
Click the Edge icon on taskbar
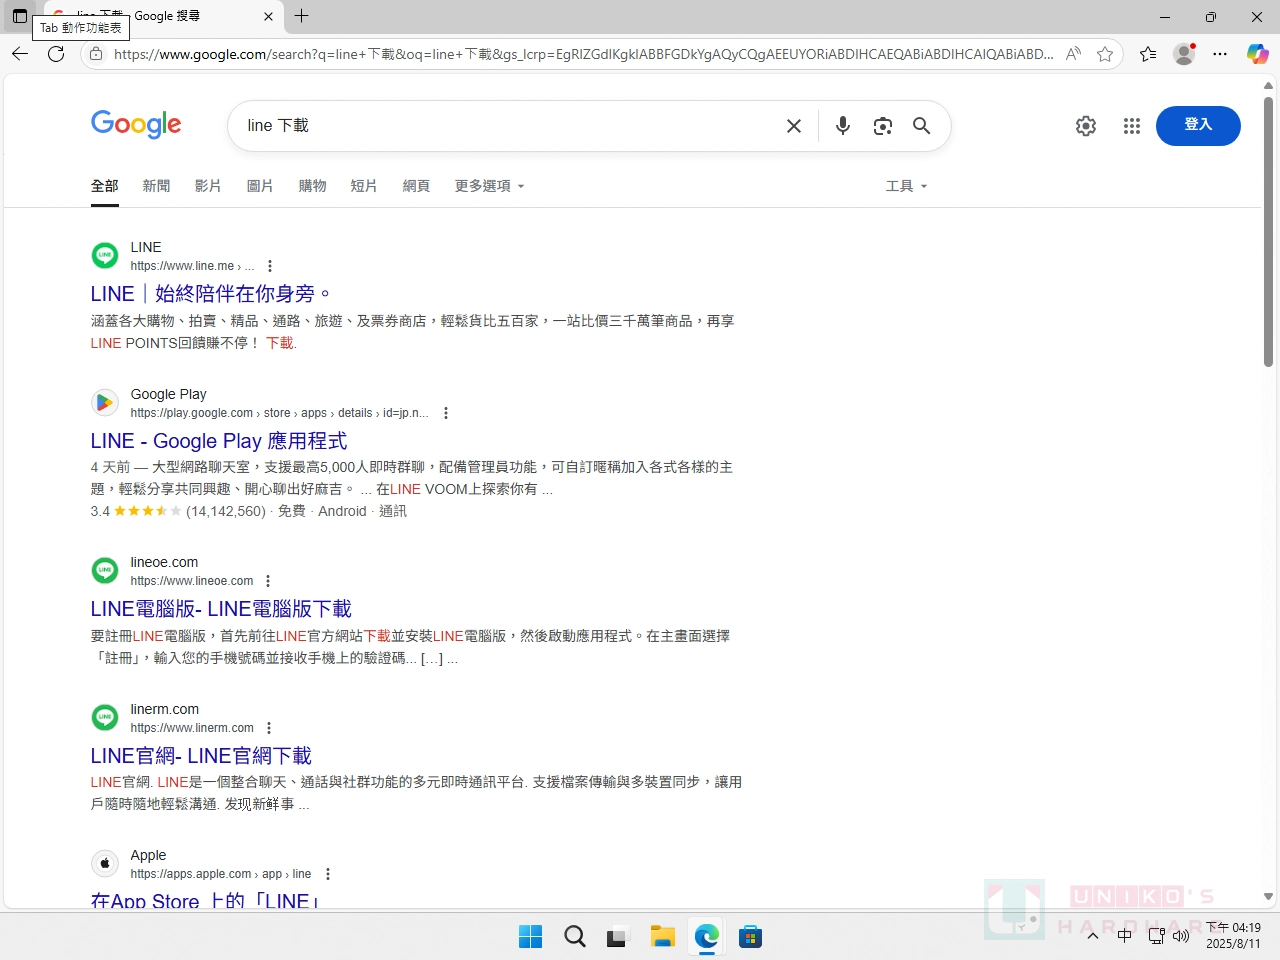707,936
